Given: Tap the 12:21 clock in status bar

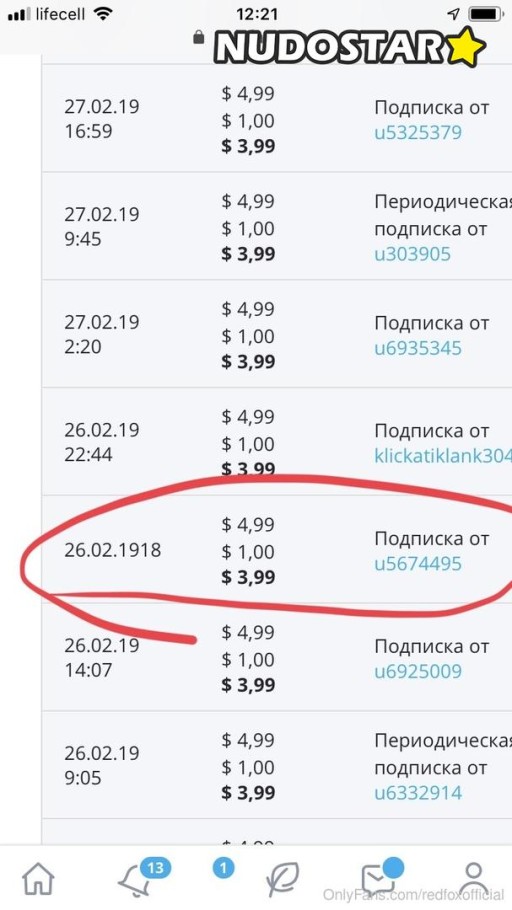Looking at the screenshot, I should 257,13.
